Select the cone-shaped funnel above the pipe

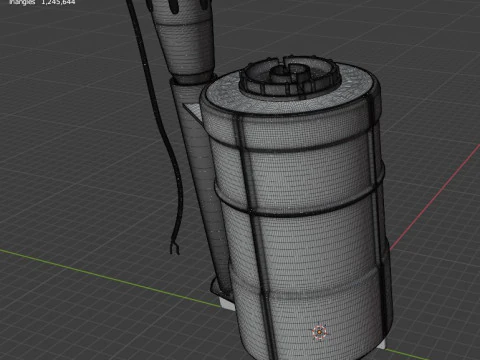click(x=188, y=43)
